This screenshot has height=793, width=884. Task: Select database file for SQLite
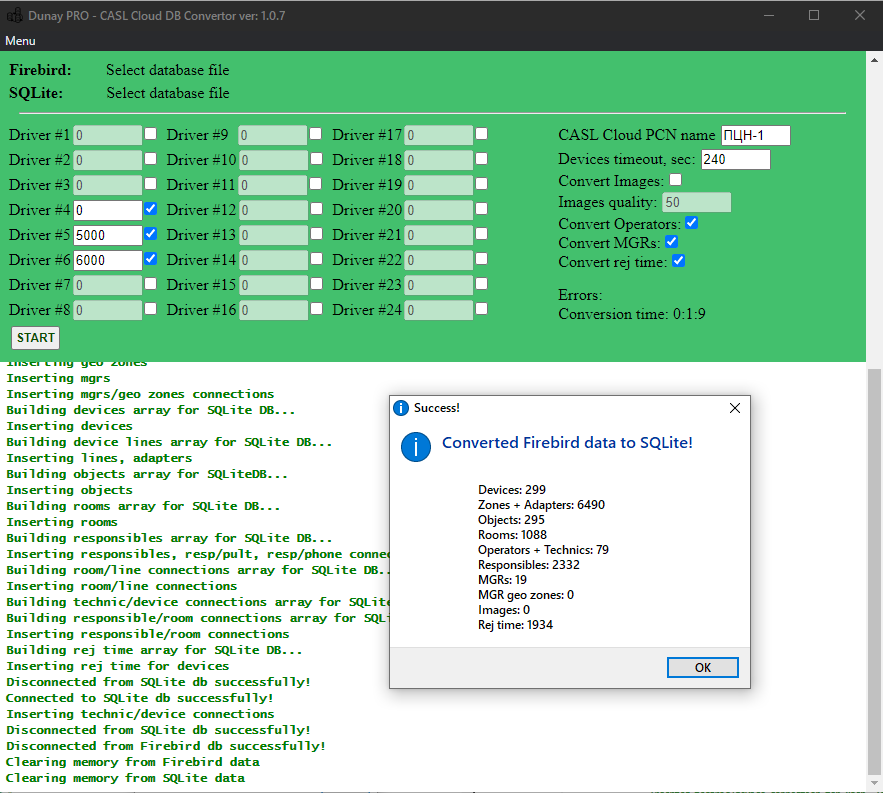[167, 93]
